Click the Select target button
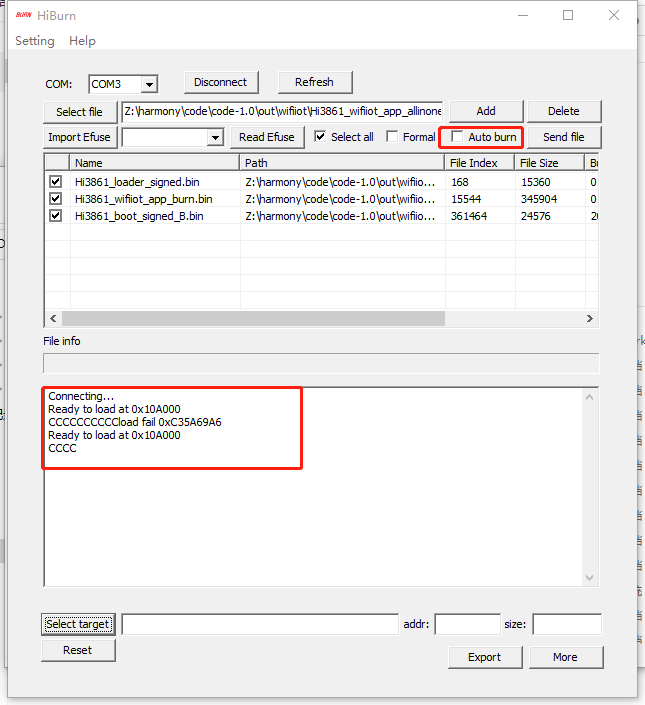Screen dimensions: 645x705 [x=78, y=625]
